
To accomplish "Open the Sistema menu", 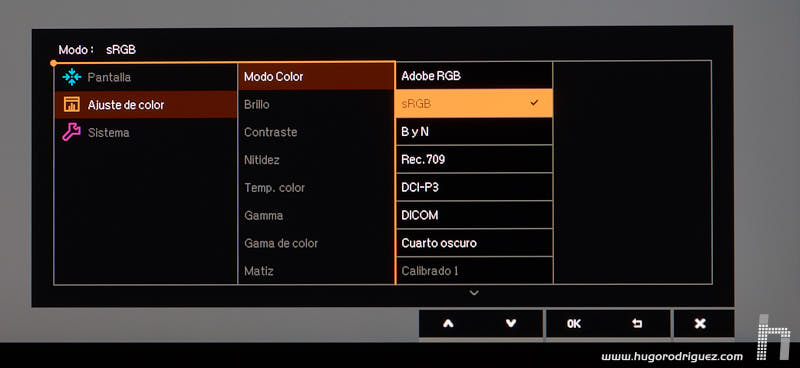I will (145, 133).
